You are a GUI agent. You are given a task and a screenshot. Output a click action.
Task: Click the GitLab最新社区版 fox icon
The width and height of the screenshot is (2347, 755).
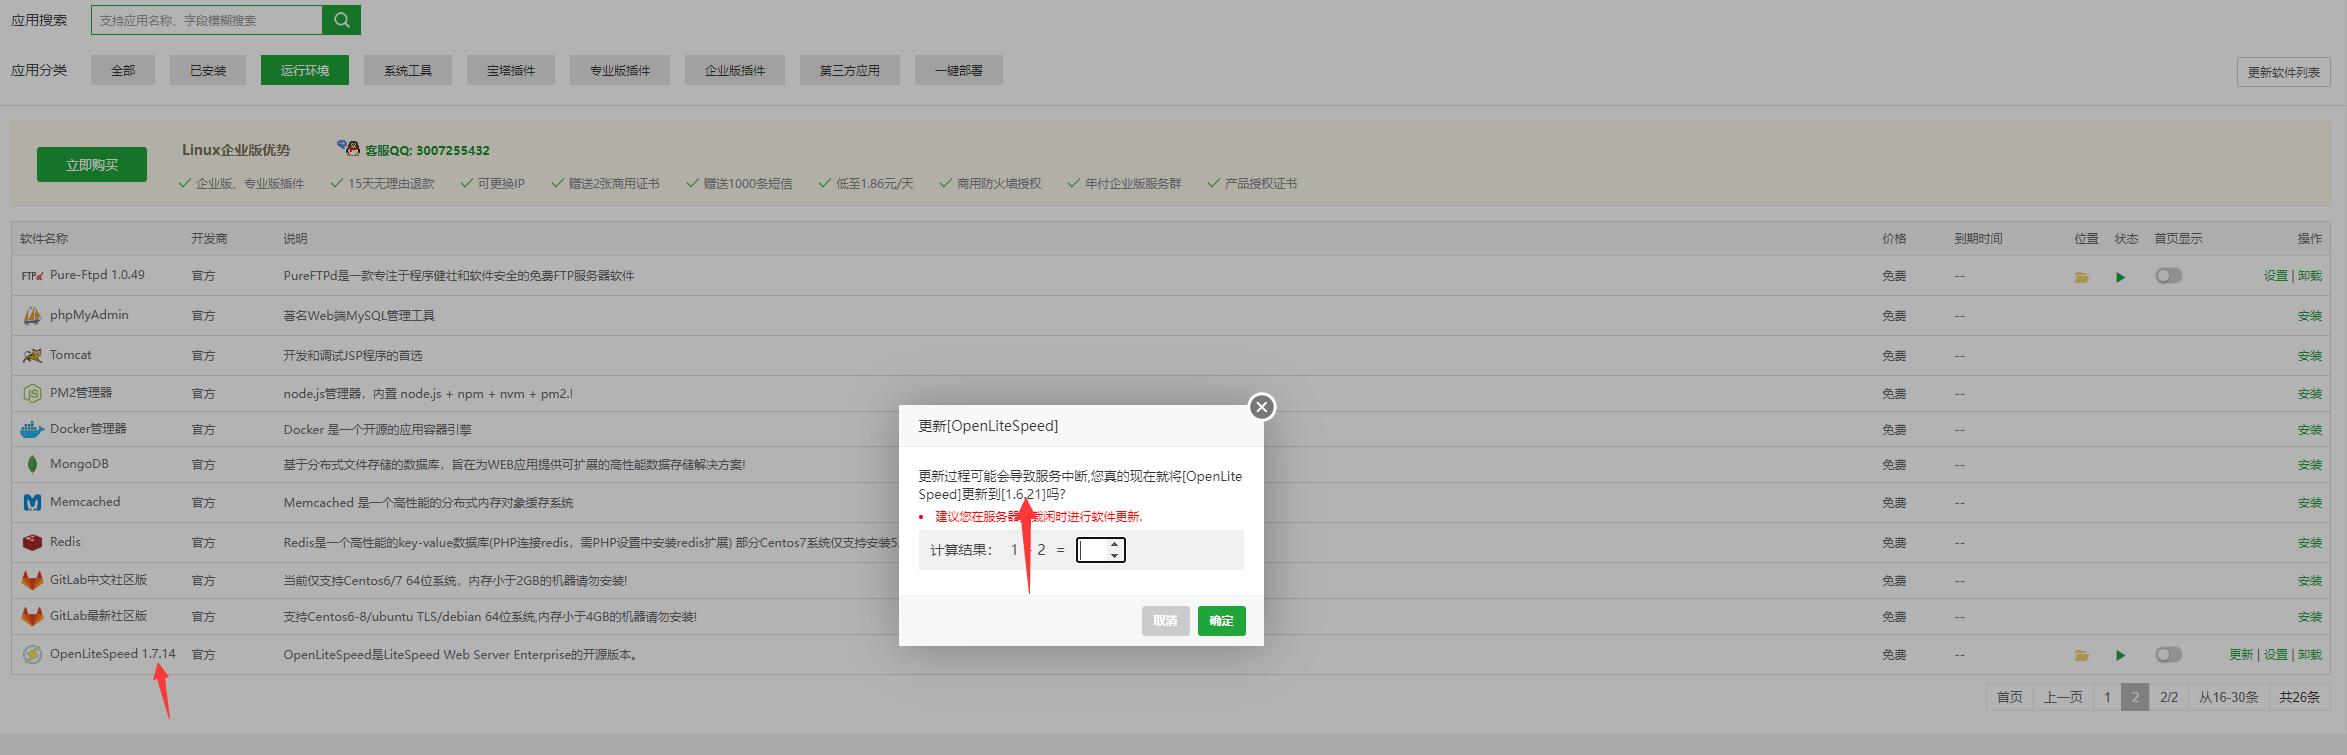pyautogui.click(x=32, y=616)
